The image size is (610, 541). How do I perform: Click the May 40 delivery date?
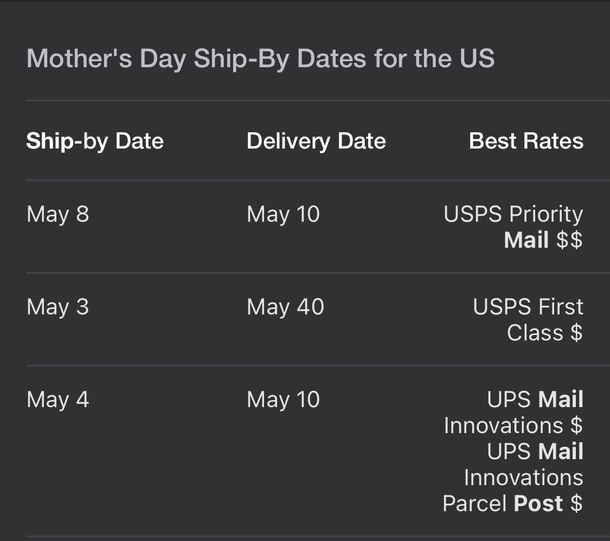pyautogui.click(x=285, y=307)
